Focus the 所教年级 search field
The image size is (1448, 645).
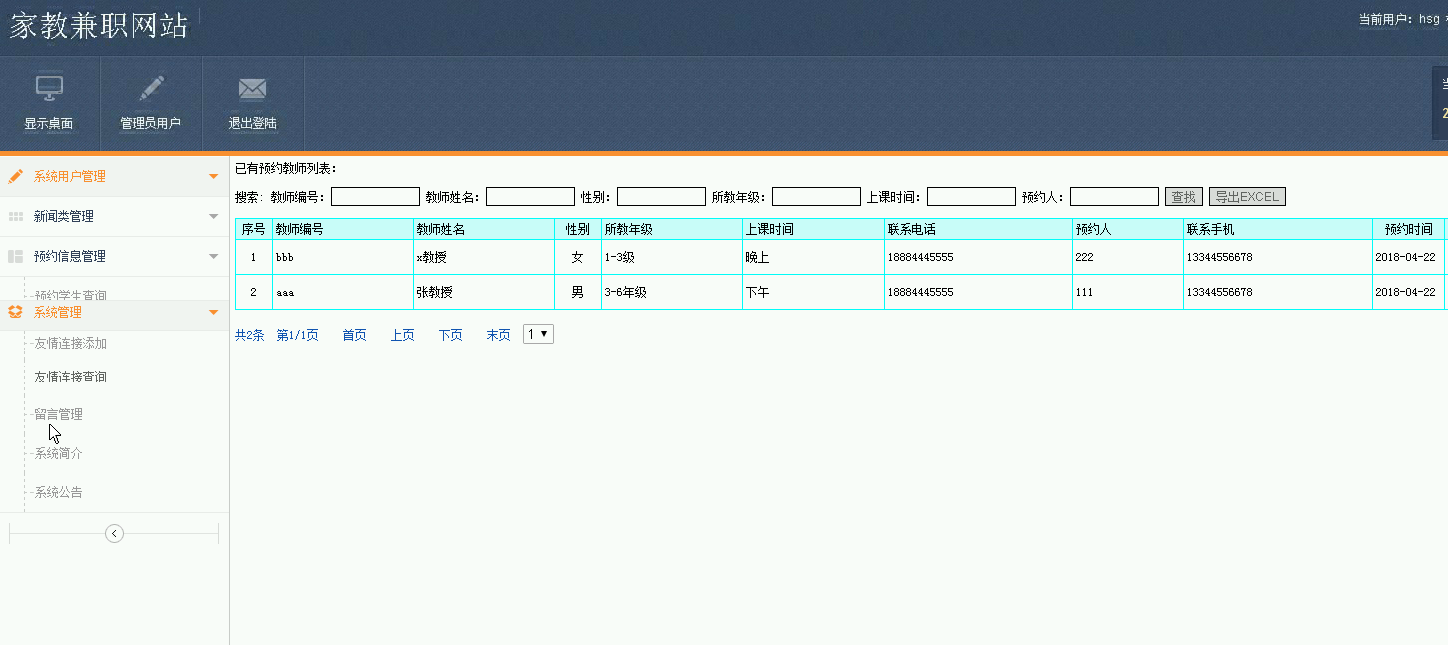(x=816, y=197)
